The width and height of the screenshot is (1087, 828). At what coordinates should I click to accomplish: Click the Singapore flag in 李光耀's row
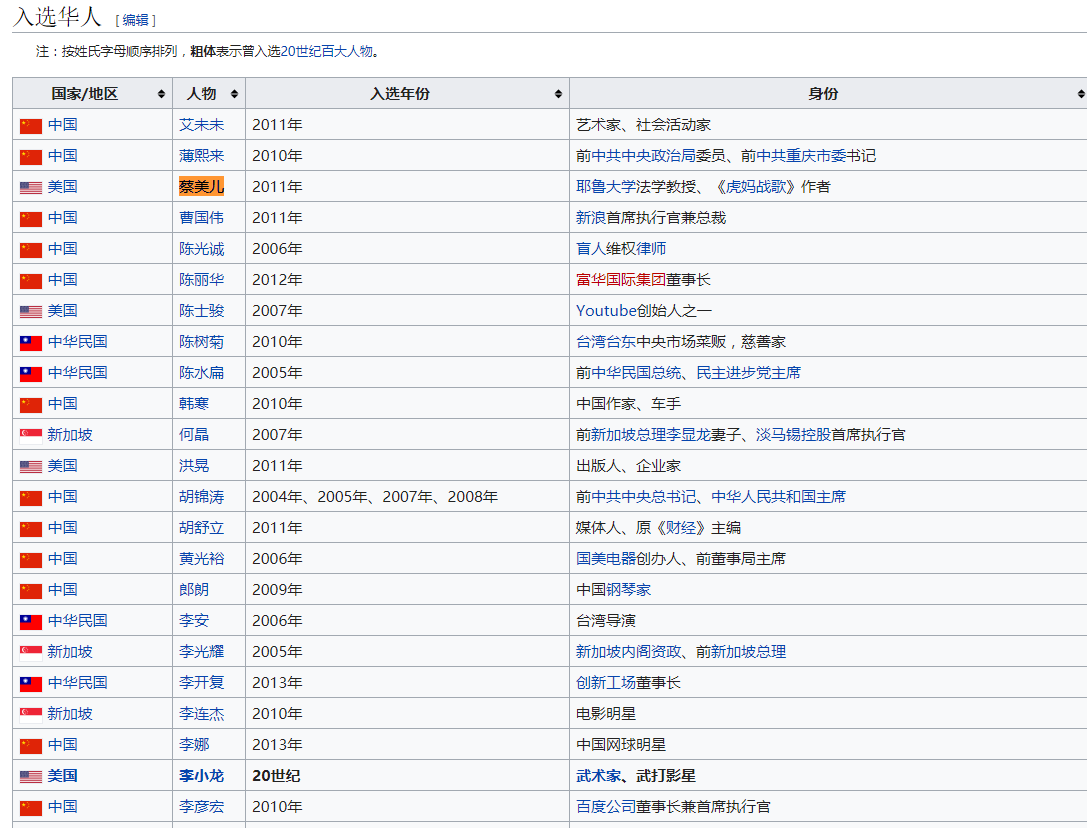coord(31,652)
